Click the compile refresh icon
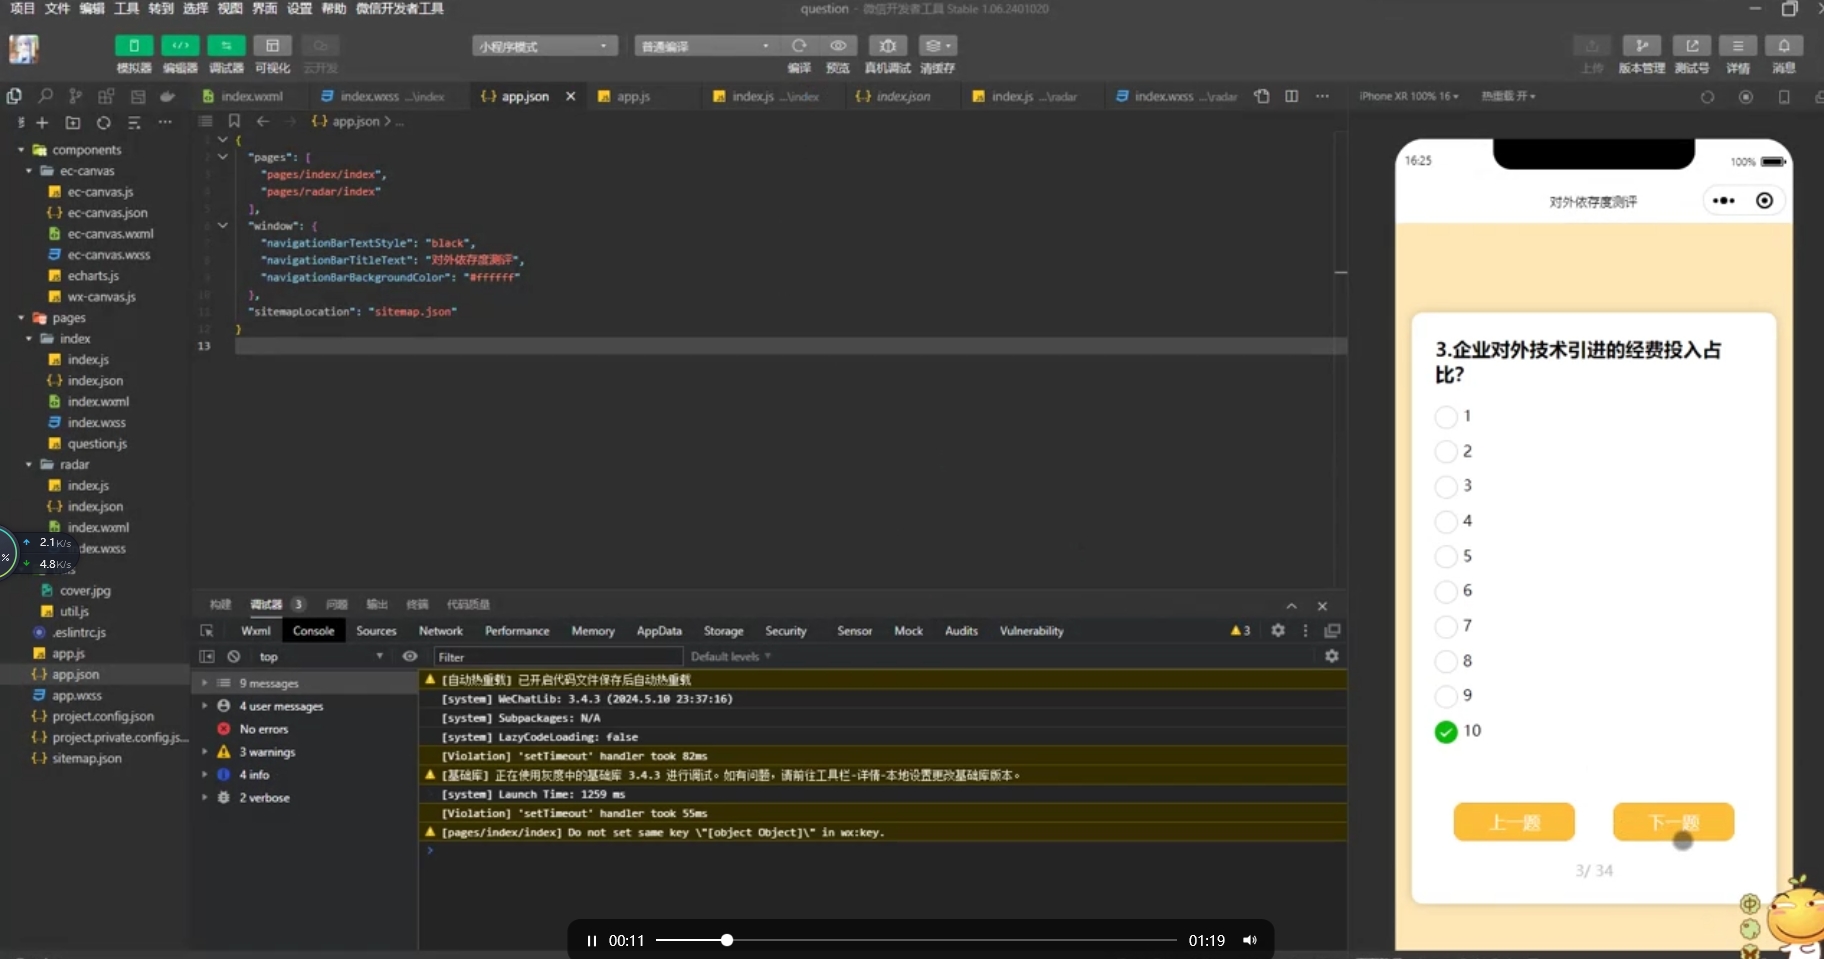Viewport: 1824px width, 959px height. click(799, 46)
